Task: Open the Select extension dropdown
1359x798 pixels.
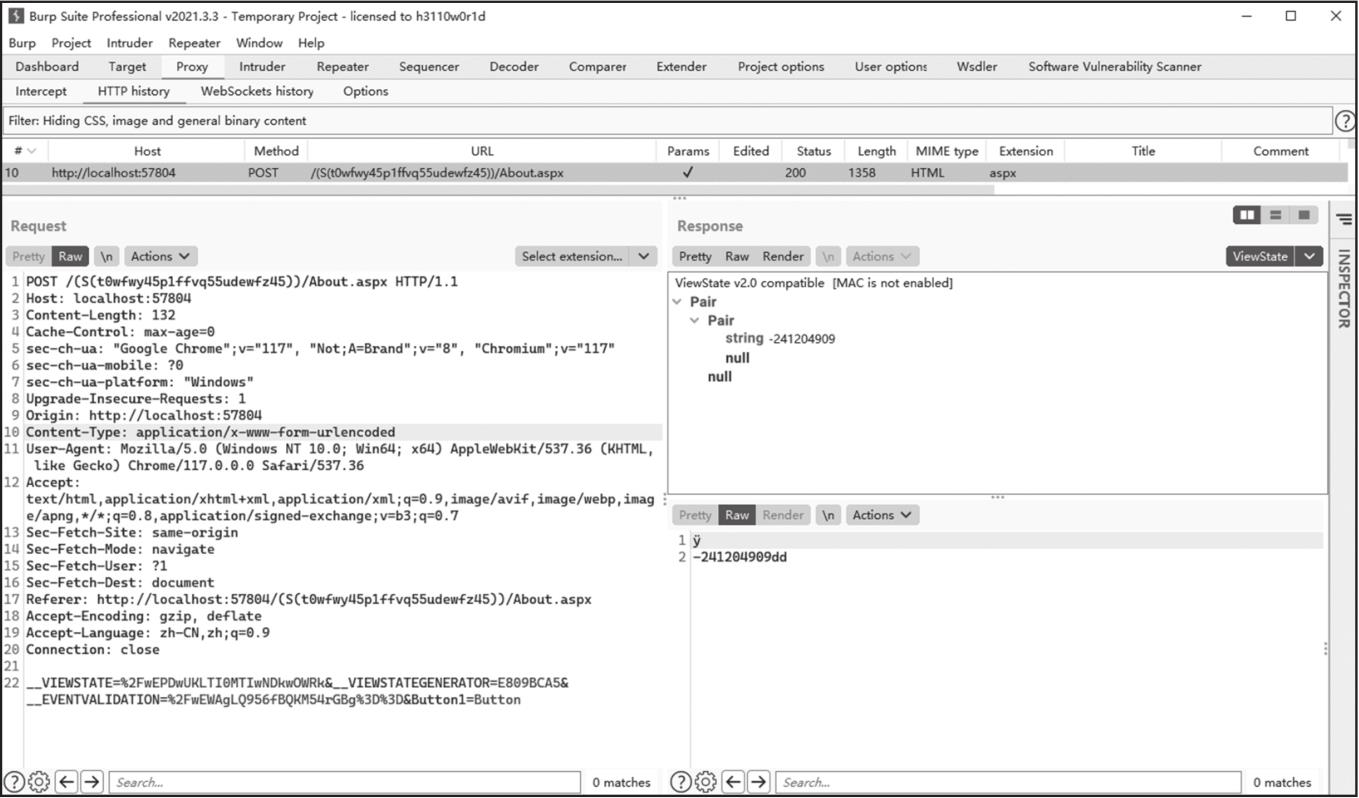Action: [x=572, y=256]
